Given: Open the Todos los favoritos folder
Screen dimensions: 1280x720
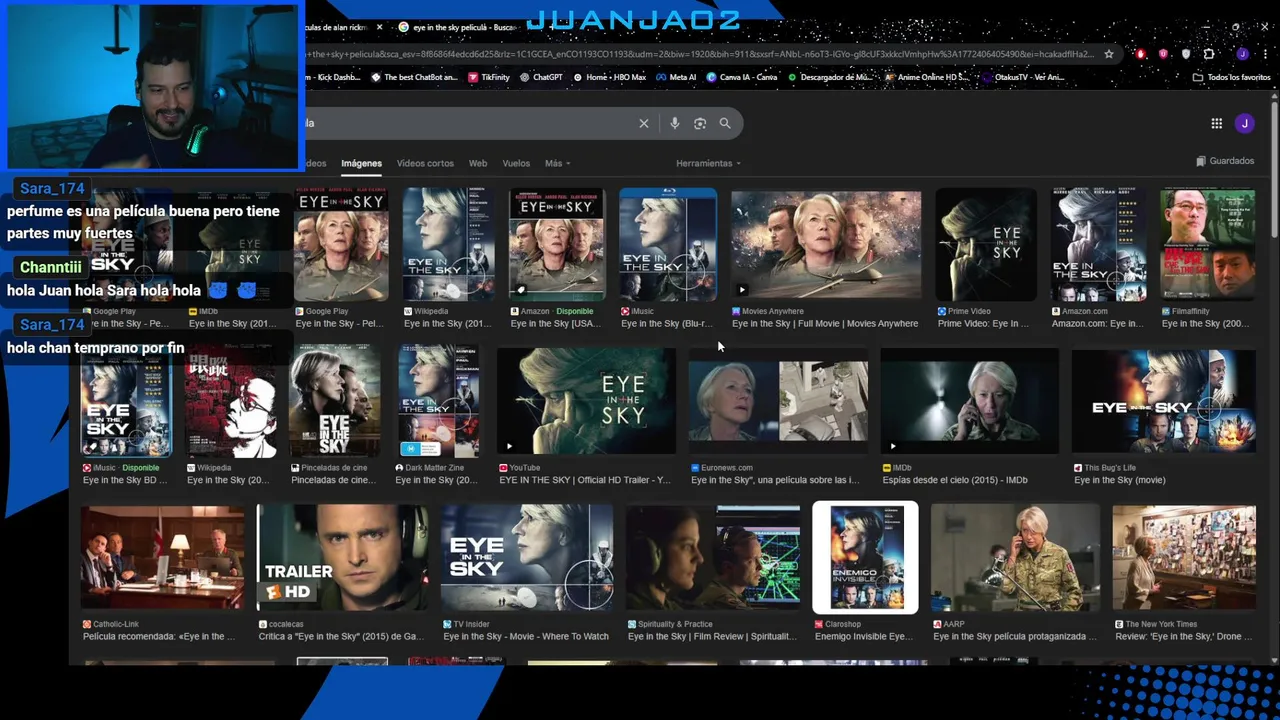Looking at the screenshot, I should (1232, 77).
